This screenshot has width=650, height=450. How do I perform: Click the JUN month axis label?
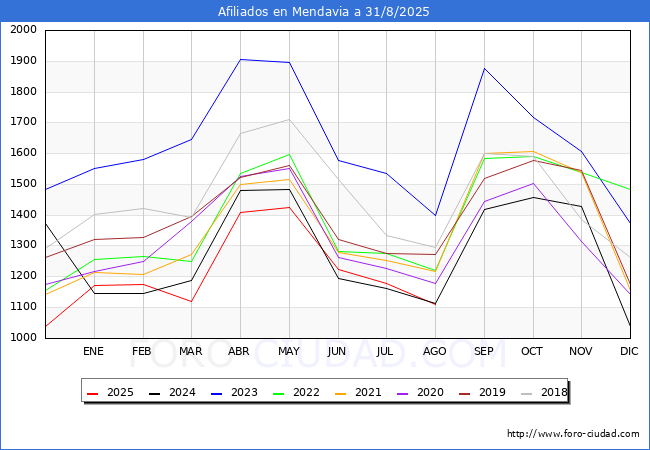pos(337,351)
